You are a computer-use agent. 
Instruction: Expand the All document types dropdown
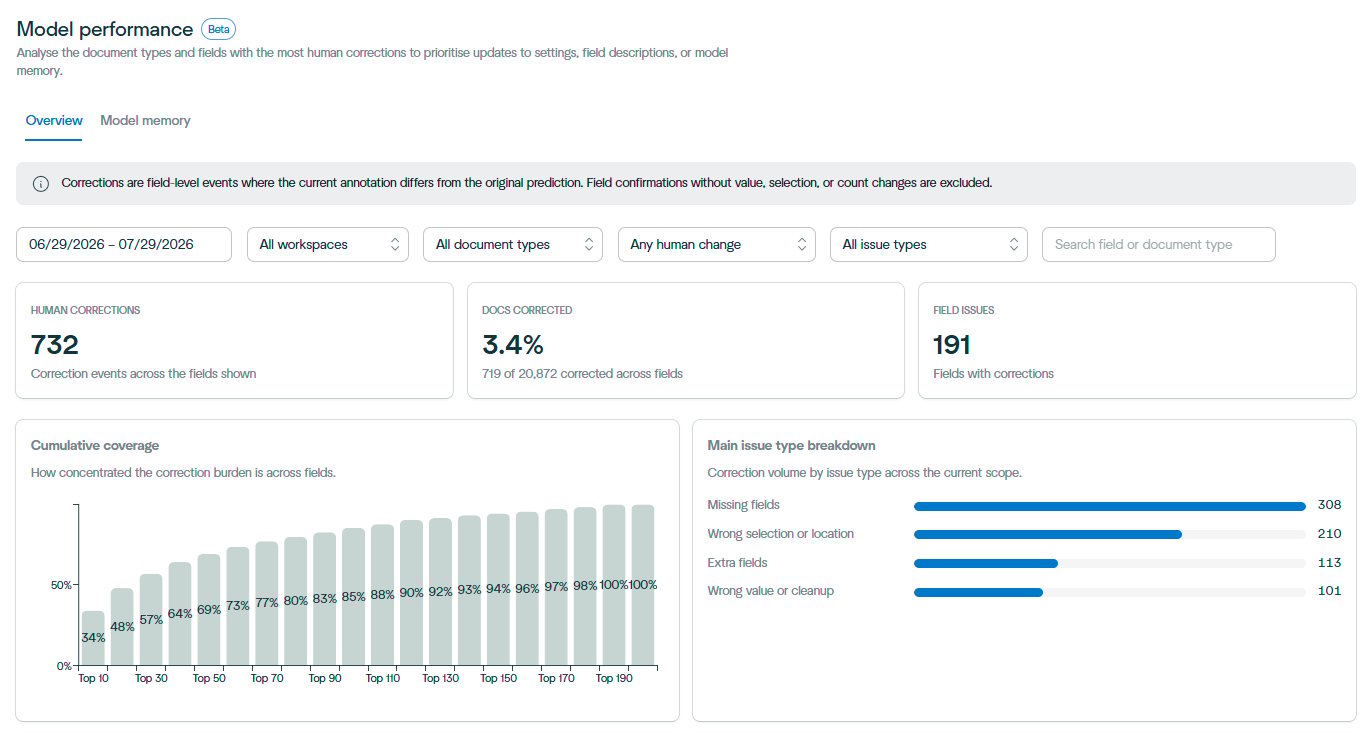tap(513, 244)
